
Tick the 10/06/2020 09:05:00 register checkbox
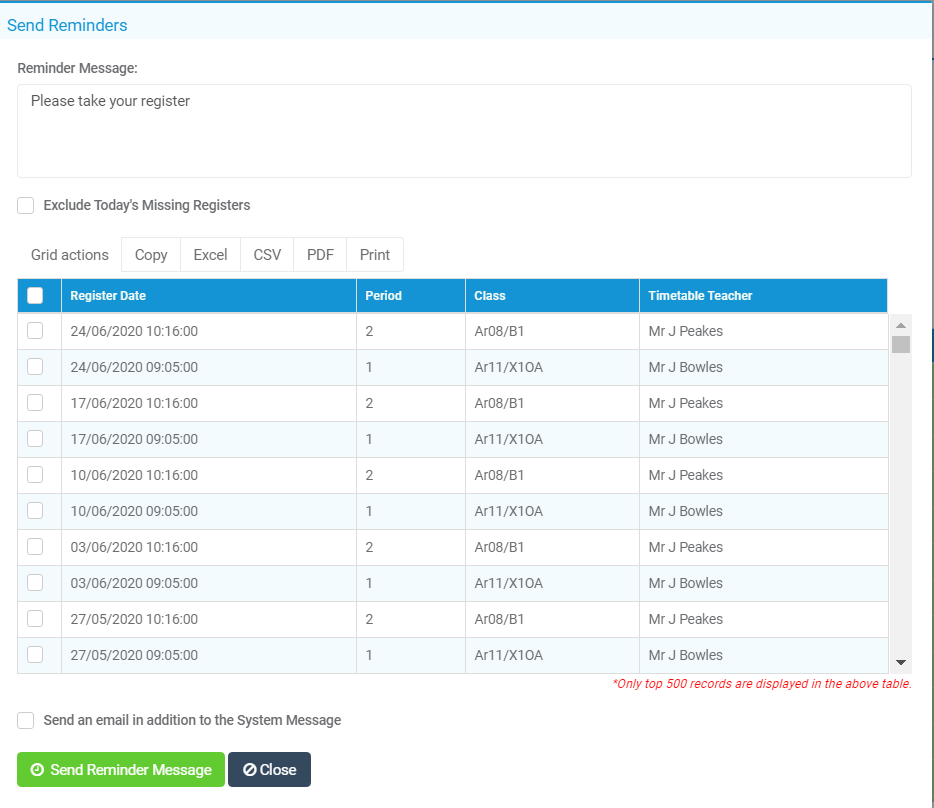(35, 511)
